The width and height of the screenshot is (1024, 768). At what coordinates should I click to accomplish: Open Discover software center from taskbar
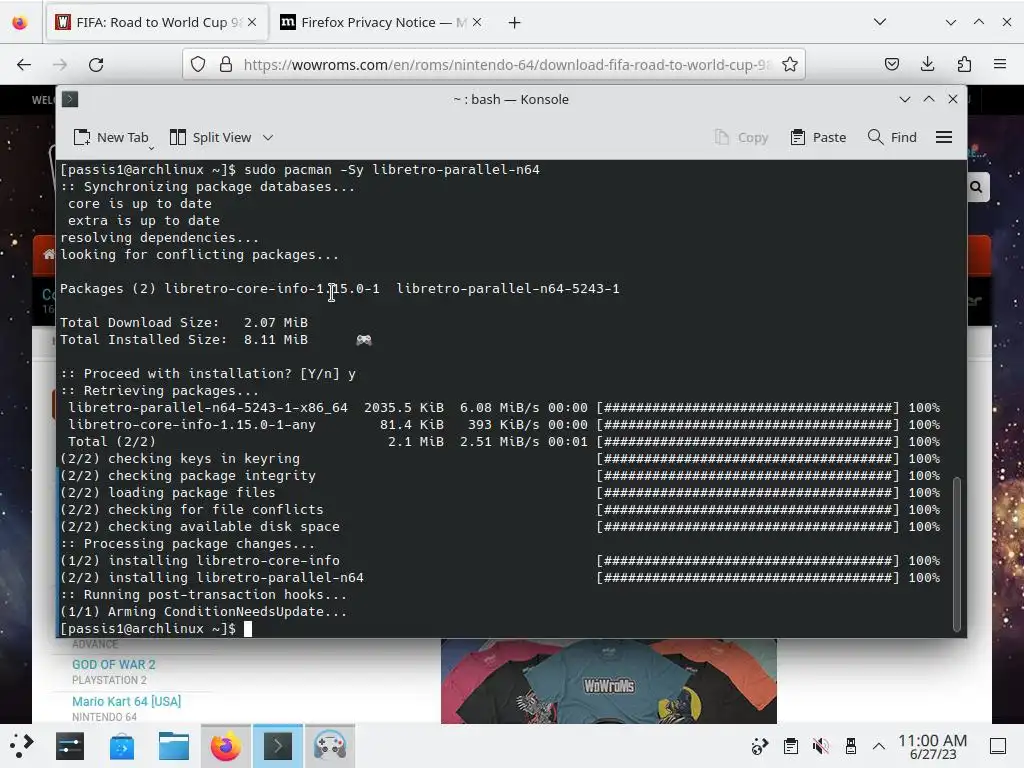click(121, 746)
